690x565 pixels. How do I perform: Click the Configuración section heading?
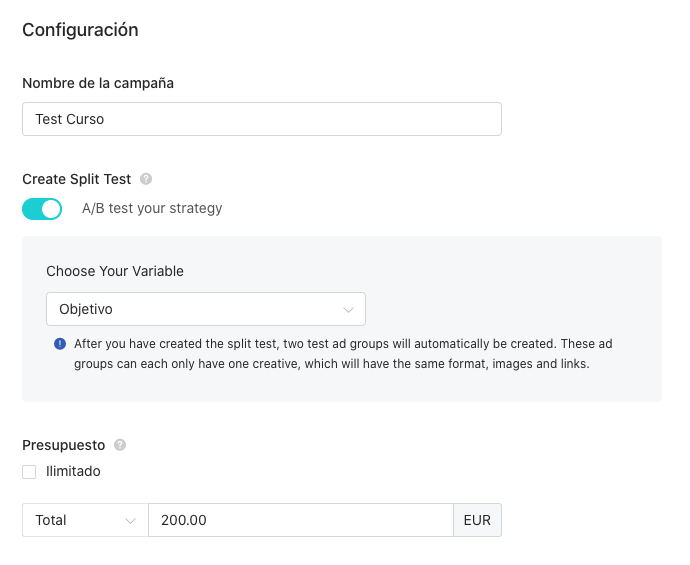tap(80, 30)
